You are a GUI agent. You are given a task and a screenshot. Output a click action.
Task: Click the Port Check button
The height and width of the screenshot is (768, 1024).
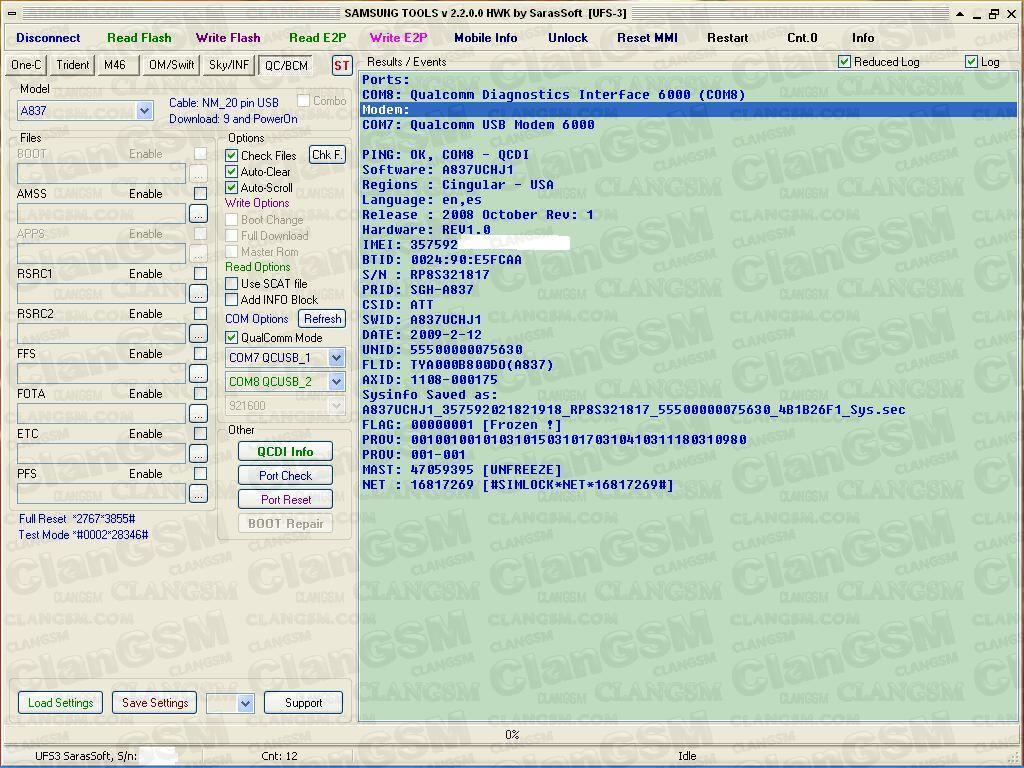(x=285, y=475)
